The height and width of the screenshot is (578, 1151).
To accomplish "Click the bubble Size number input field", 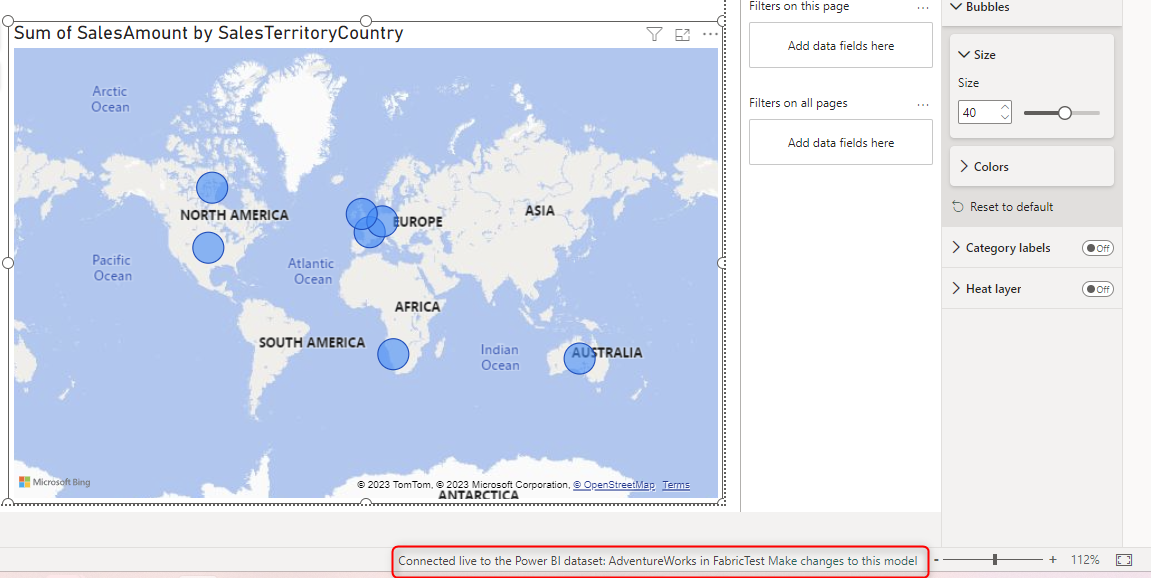I will [x=978, y=113].
